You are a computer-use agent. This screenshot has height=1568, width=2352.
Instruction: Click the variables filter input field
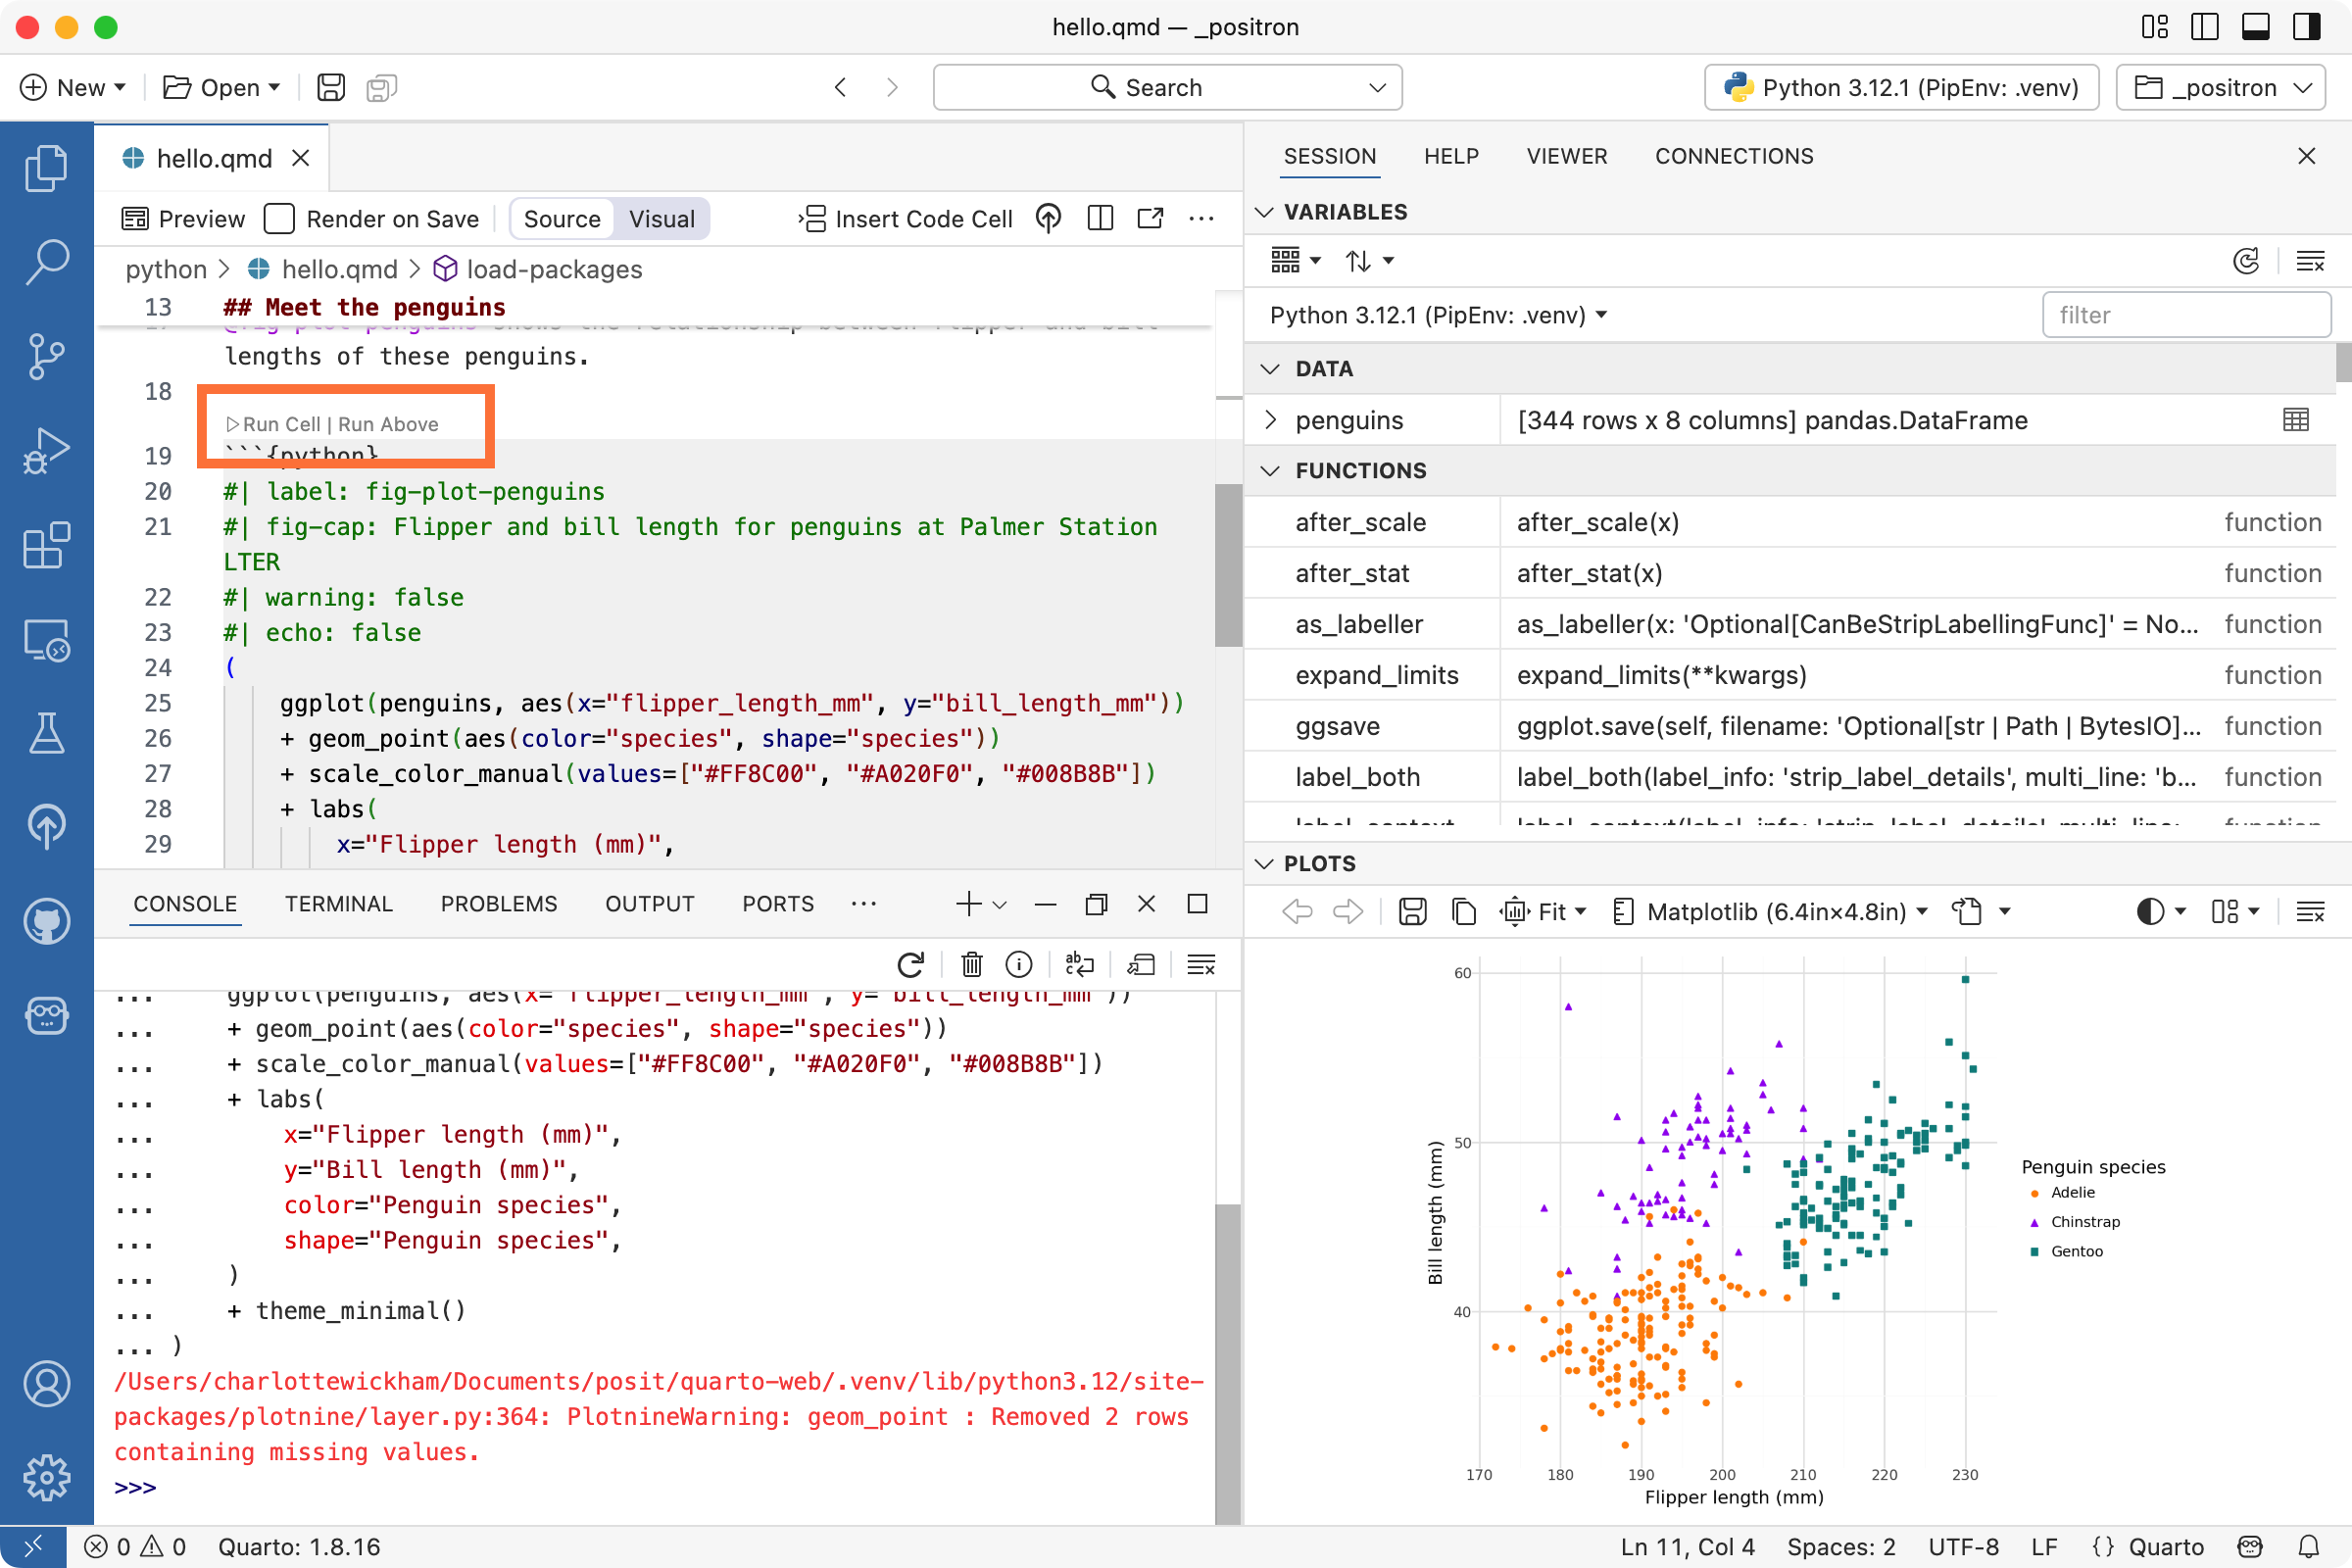coord(2186,315)
